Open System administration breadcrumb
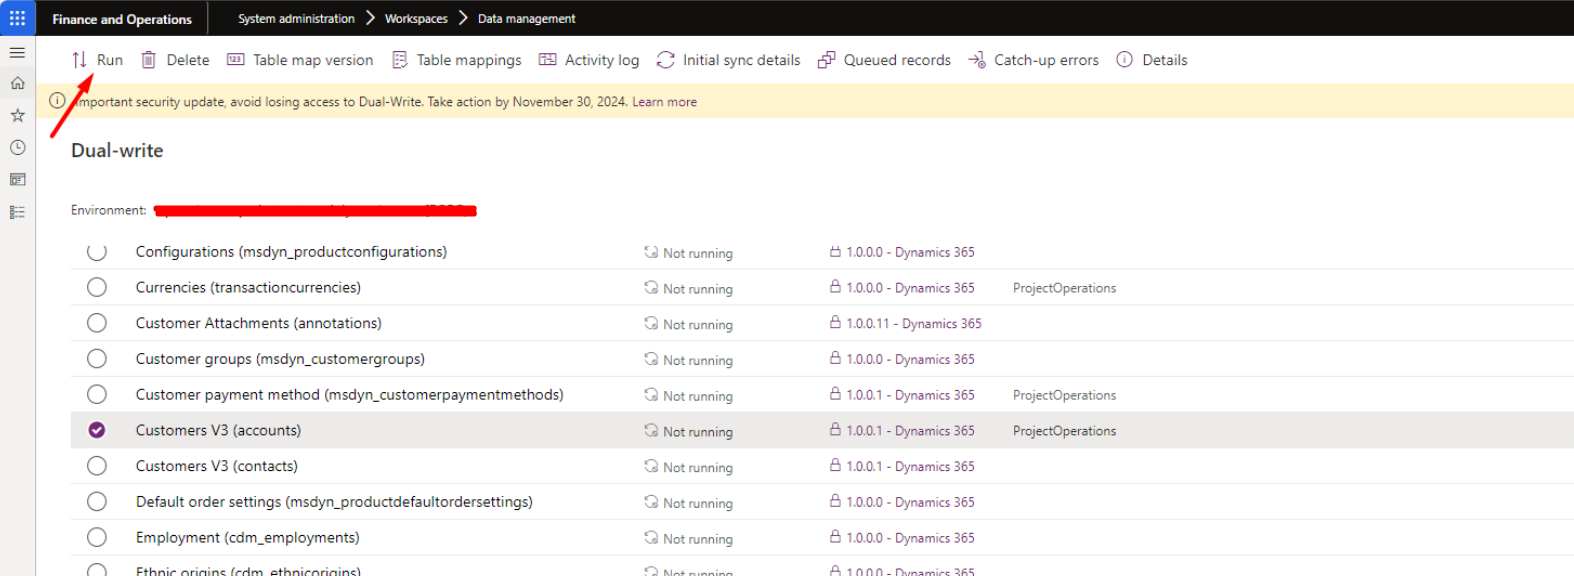The image size is (1574, 576). pos(296,19)
